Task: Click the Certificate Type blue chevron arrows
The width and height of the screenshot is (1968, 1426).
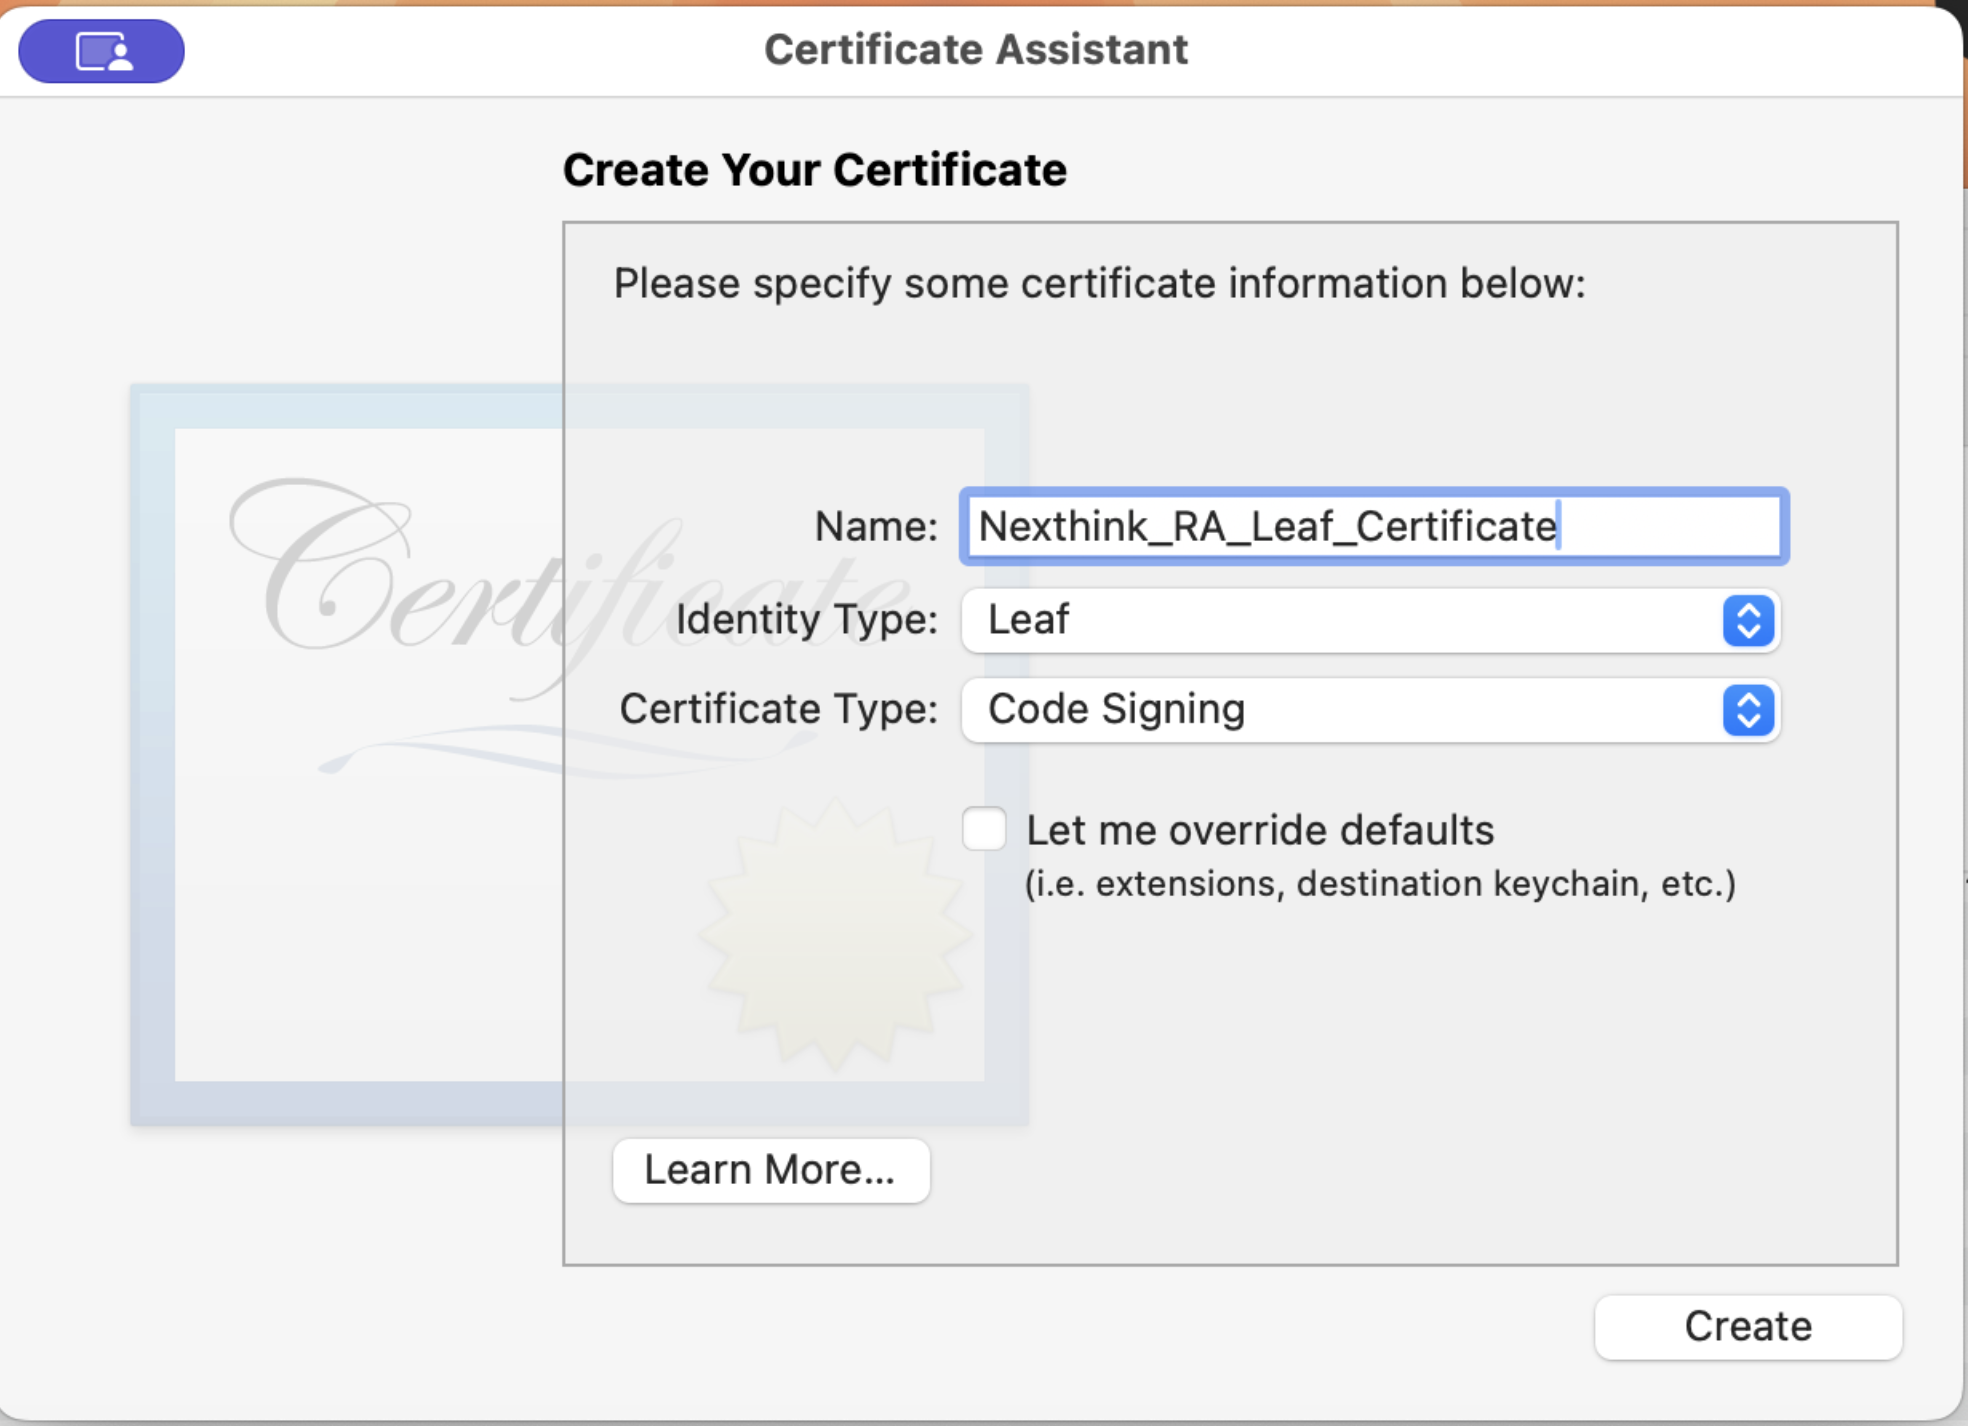Action: (x=1747, y=710)
